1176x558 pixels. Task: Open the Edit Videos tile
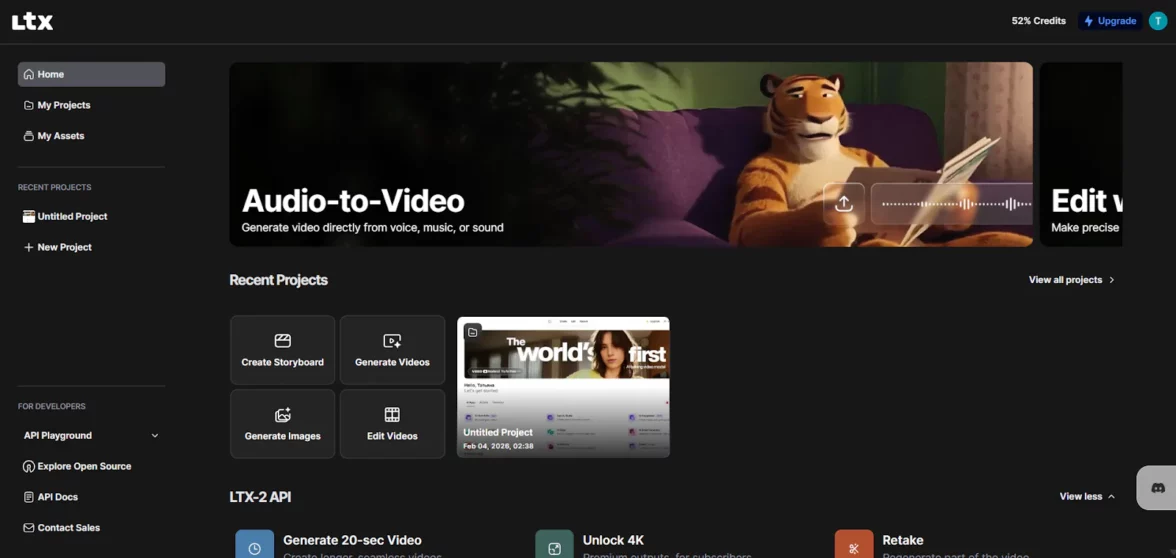[x=392, y=424]
